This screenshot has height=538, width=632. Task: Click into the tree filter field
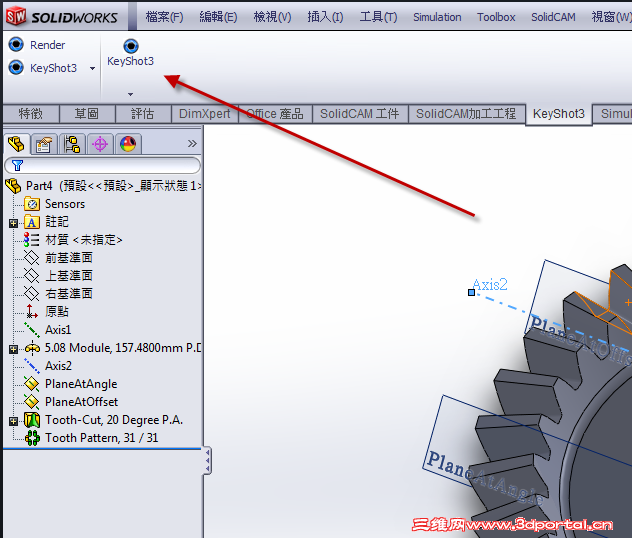click(102, 166)
